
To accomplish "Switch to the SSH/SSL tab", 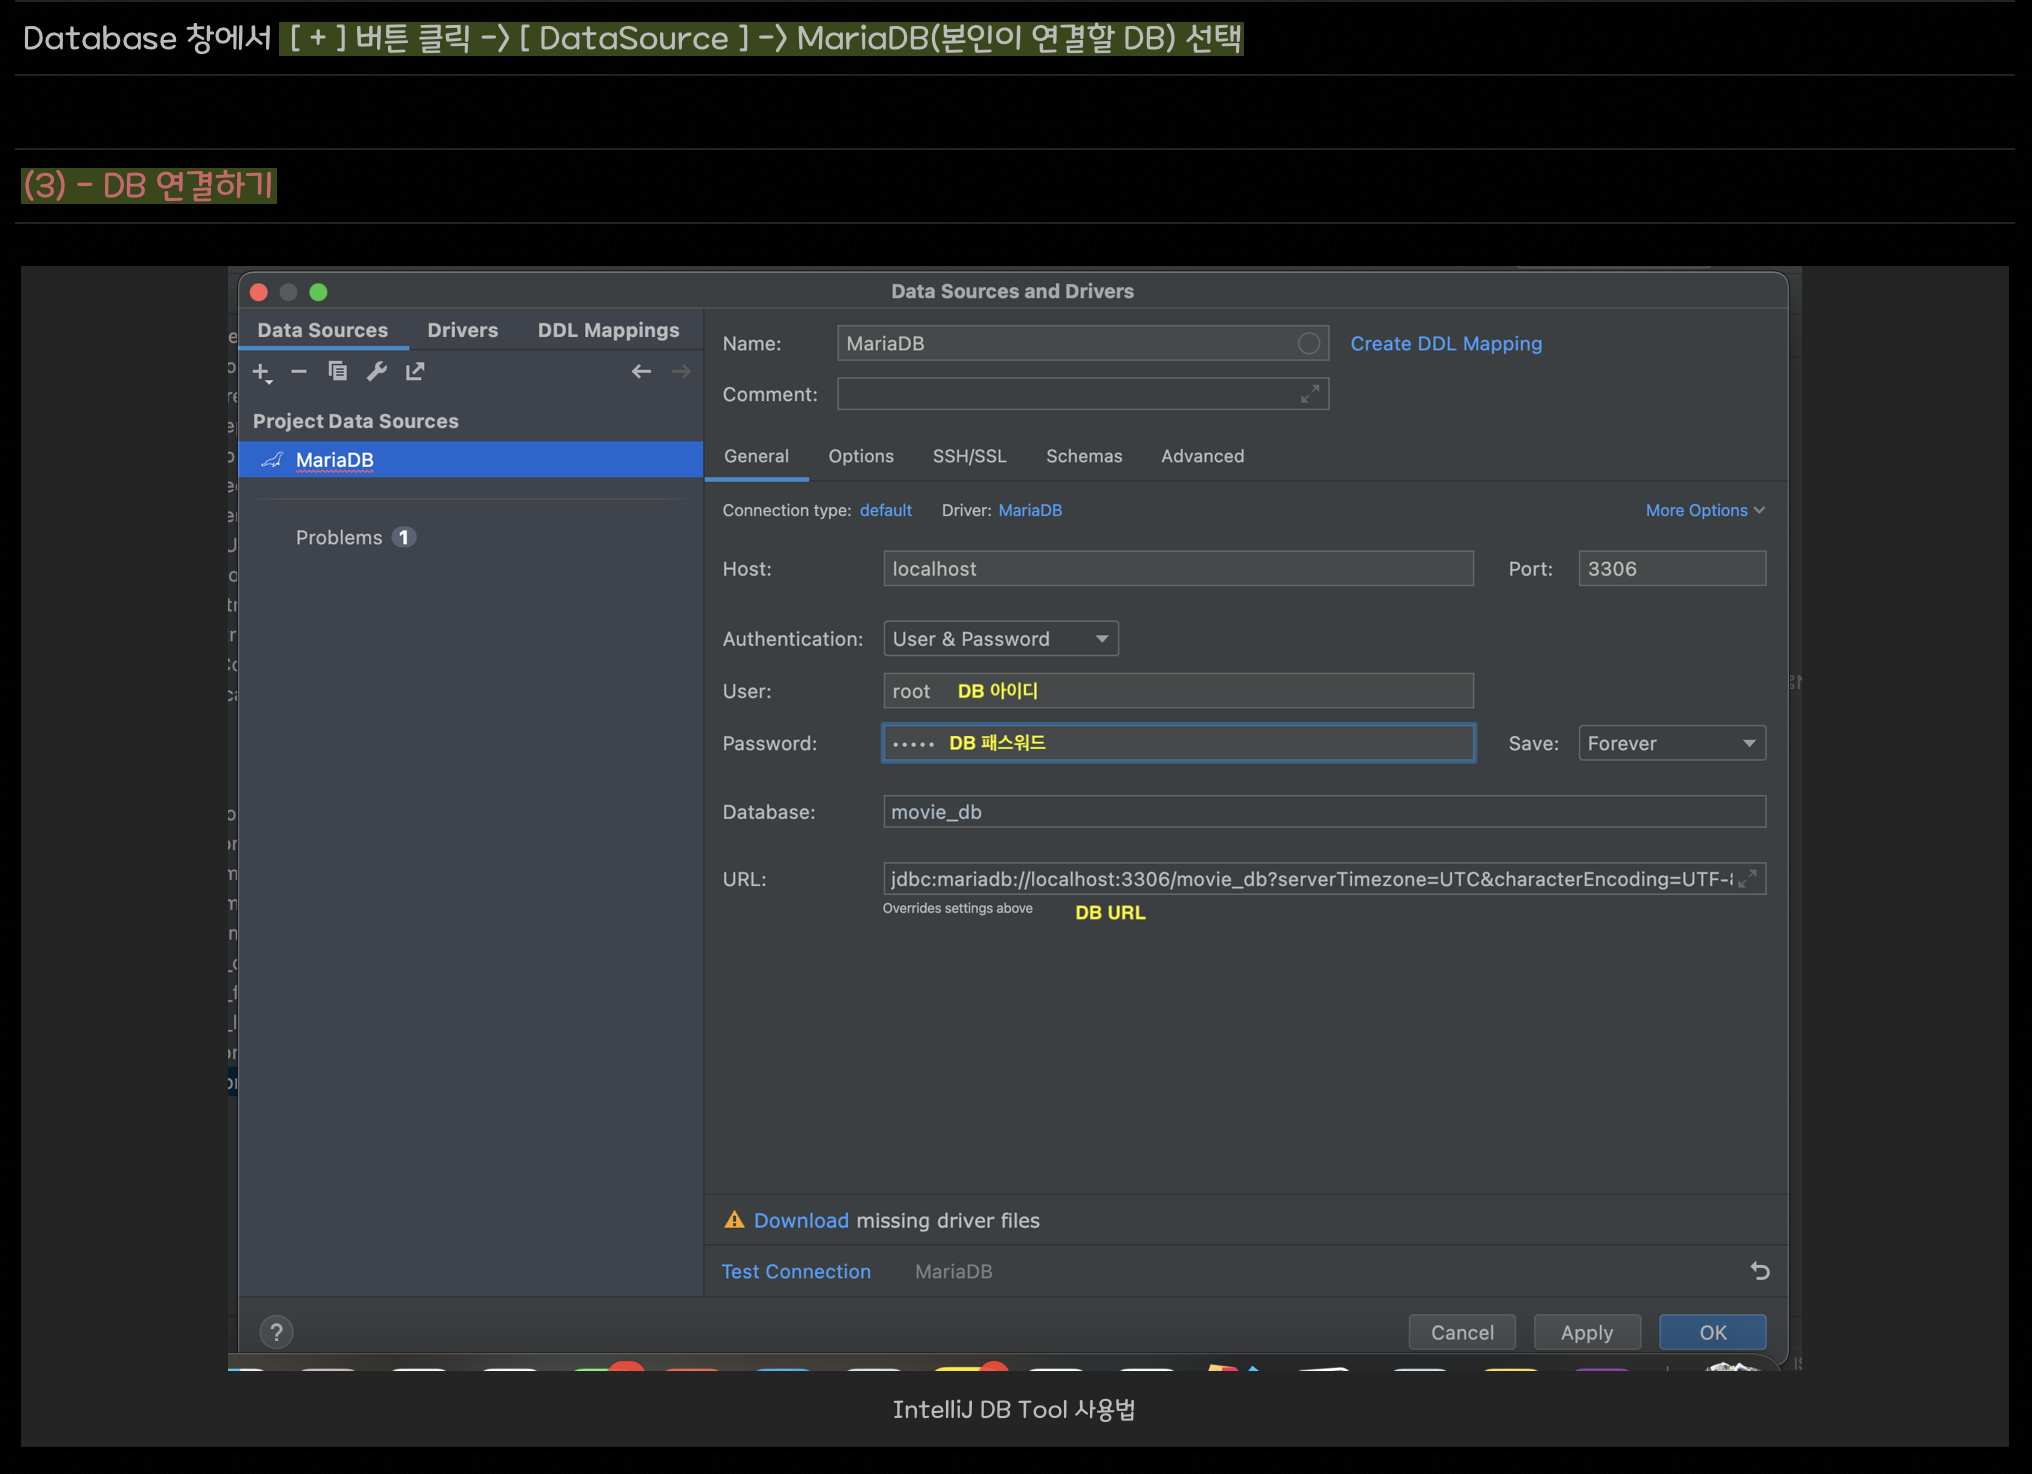I will pos(969,456).
